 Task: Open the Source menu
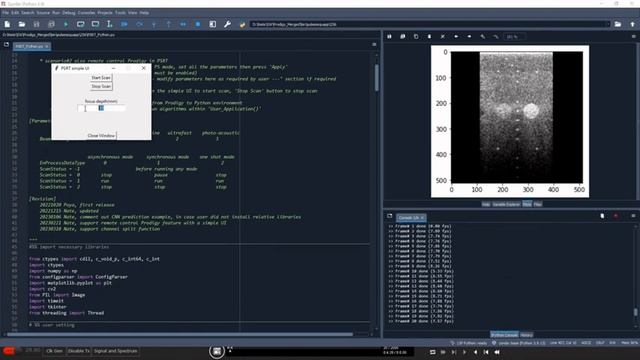coord(43,13)
